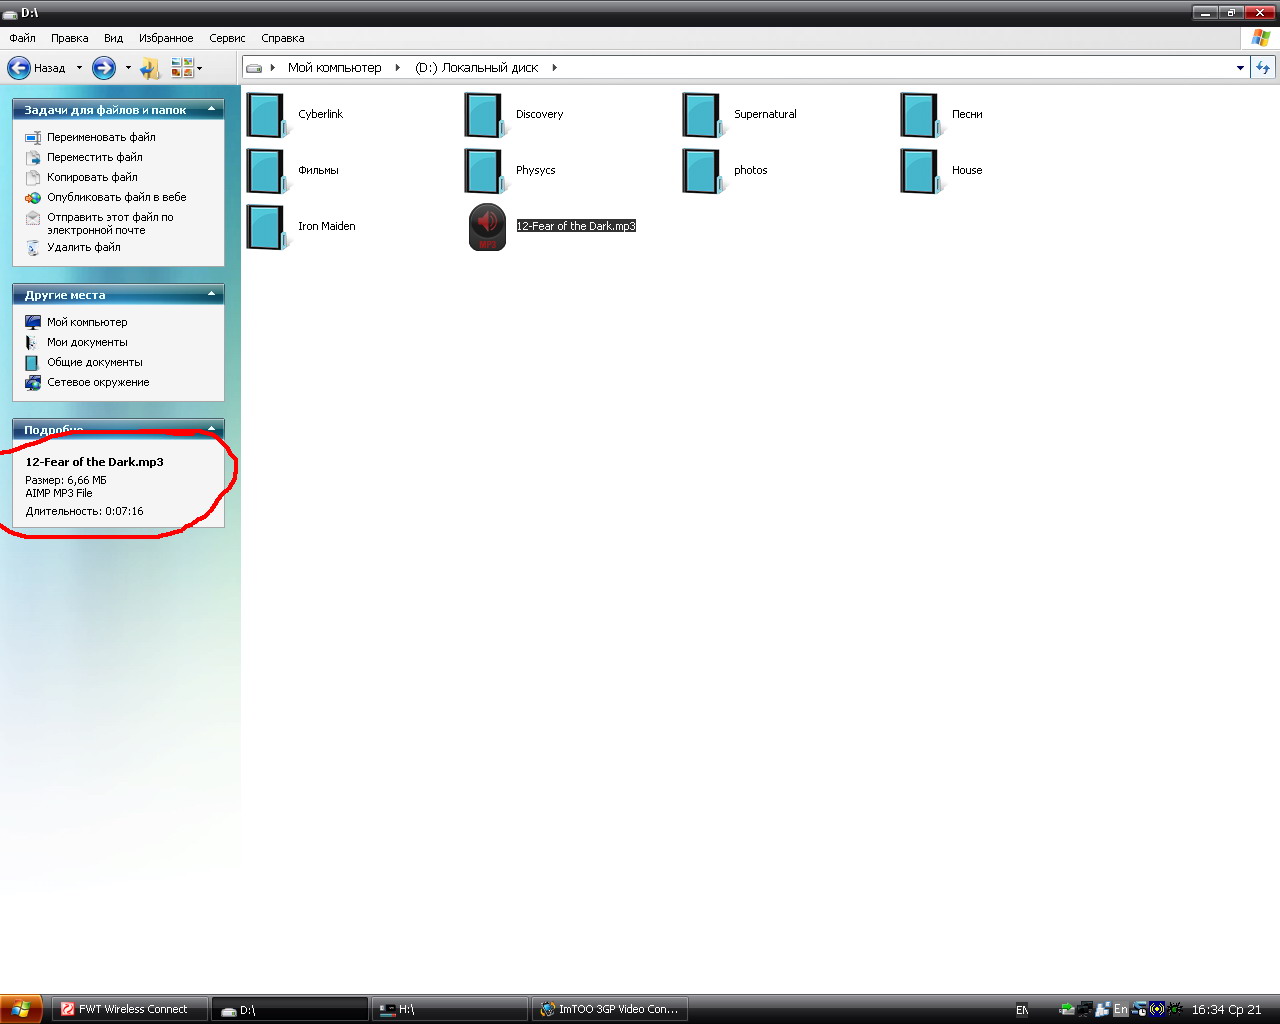The width and height of the screenshot is (1280, 1024).
Task: Collapse the Другие места panel
Action: point(211,294)
